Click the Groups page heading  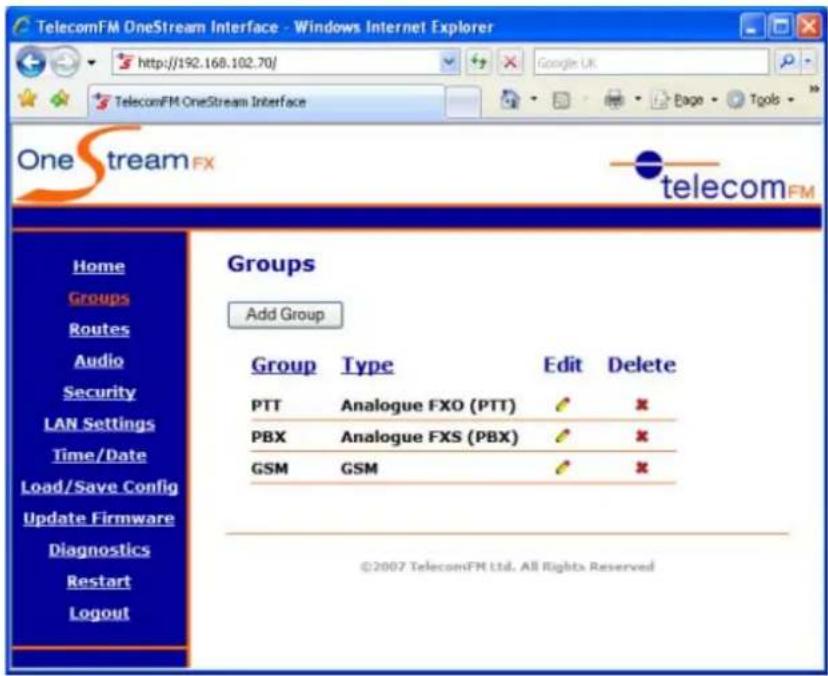(271, 264)
